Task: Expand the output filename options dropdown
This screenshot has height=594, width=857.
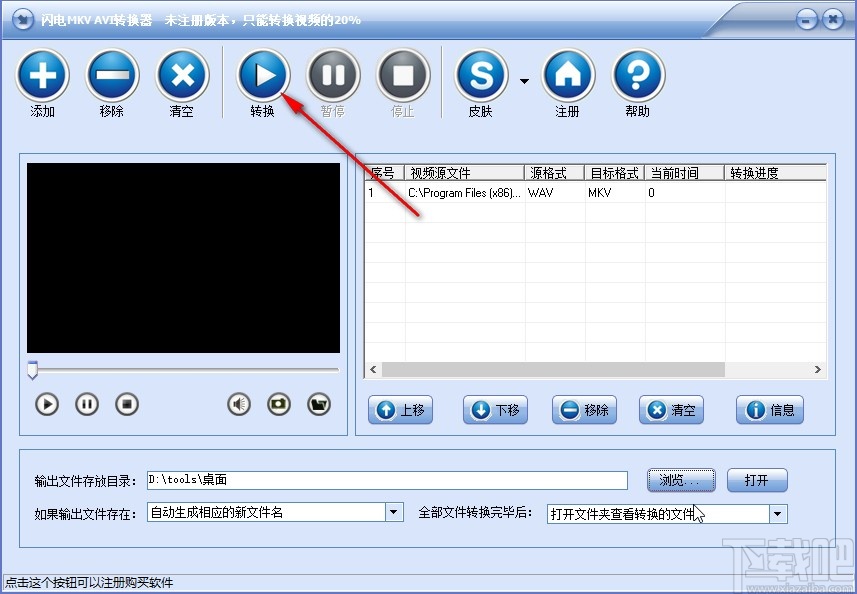Action: [x=393, y=512]
